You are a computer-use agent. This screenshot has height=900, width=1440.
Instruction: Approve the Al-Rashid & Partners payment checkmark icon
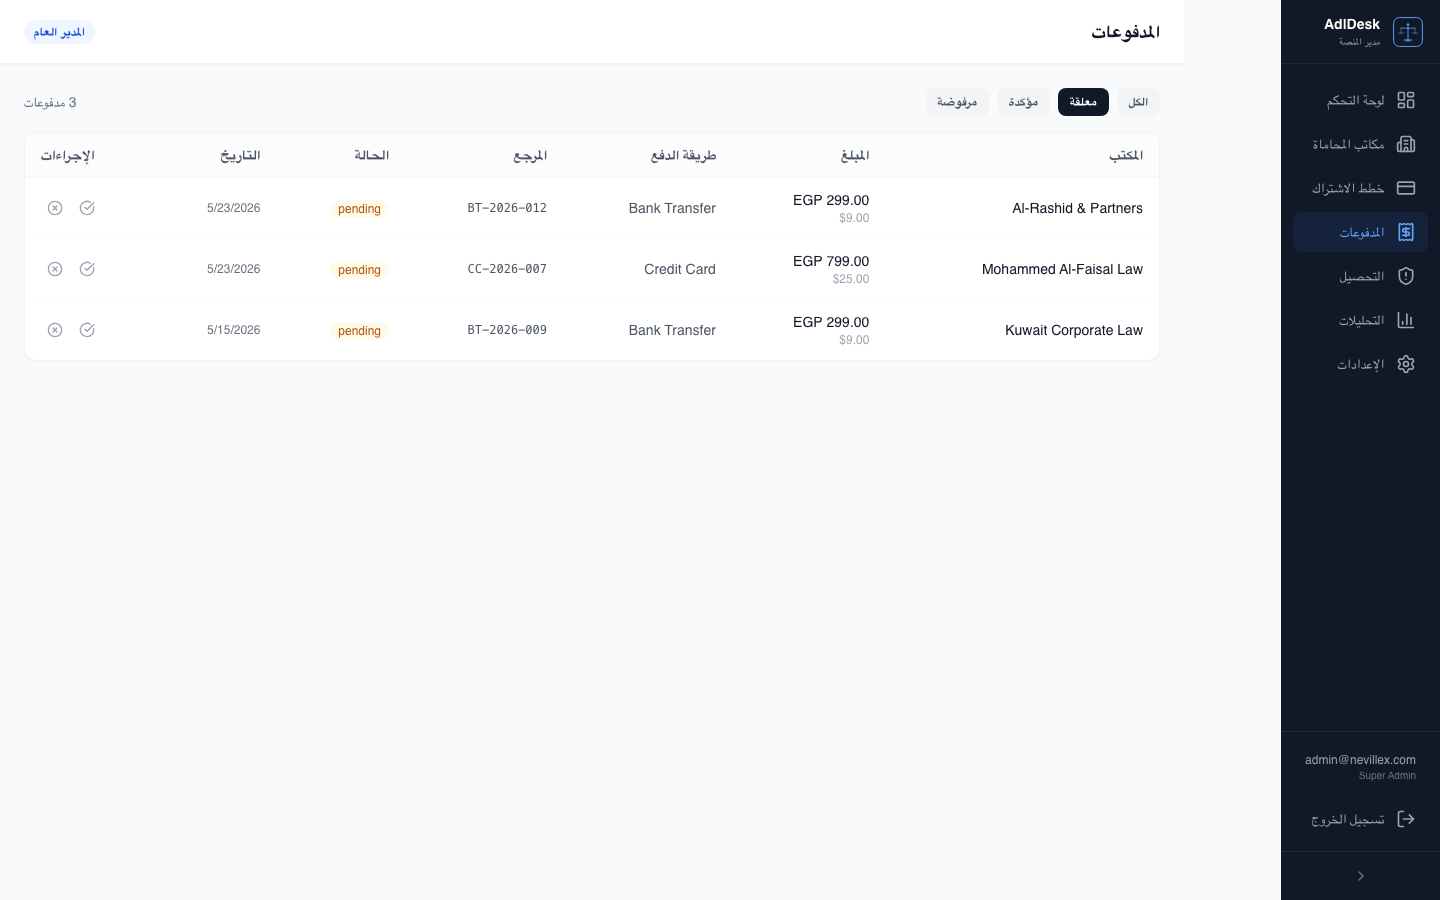click(x=87, y=208)
